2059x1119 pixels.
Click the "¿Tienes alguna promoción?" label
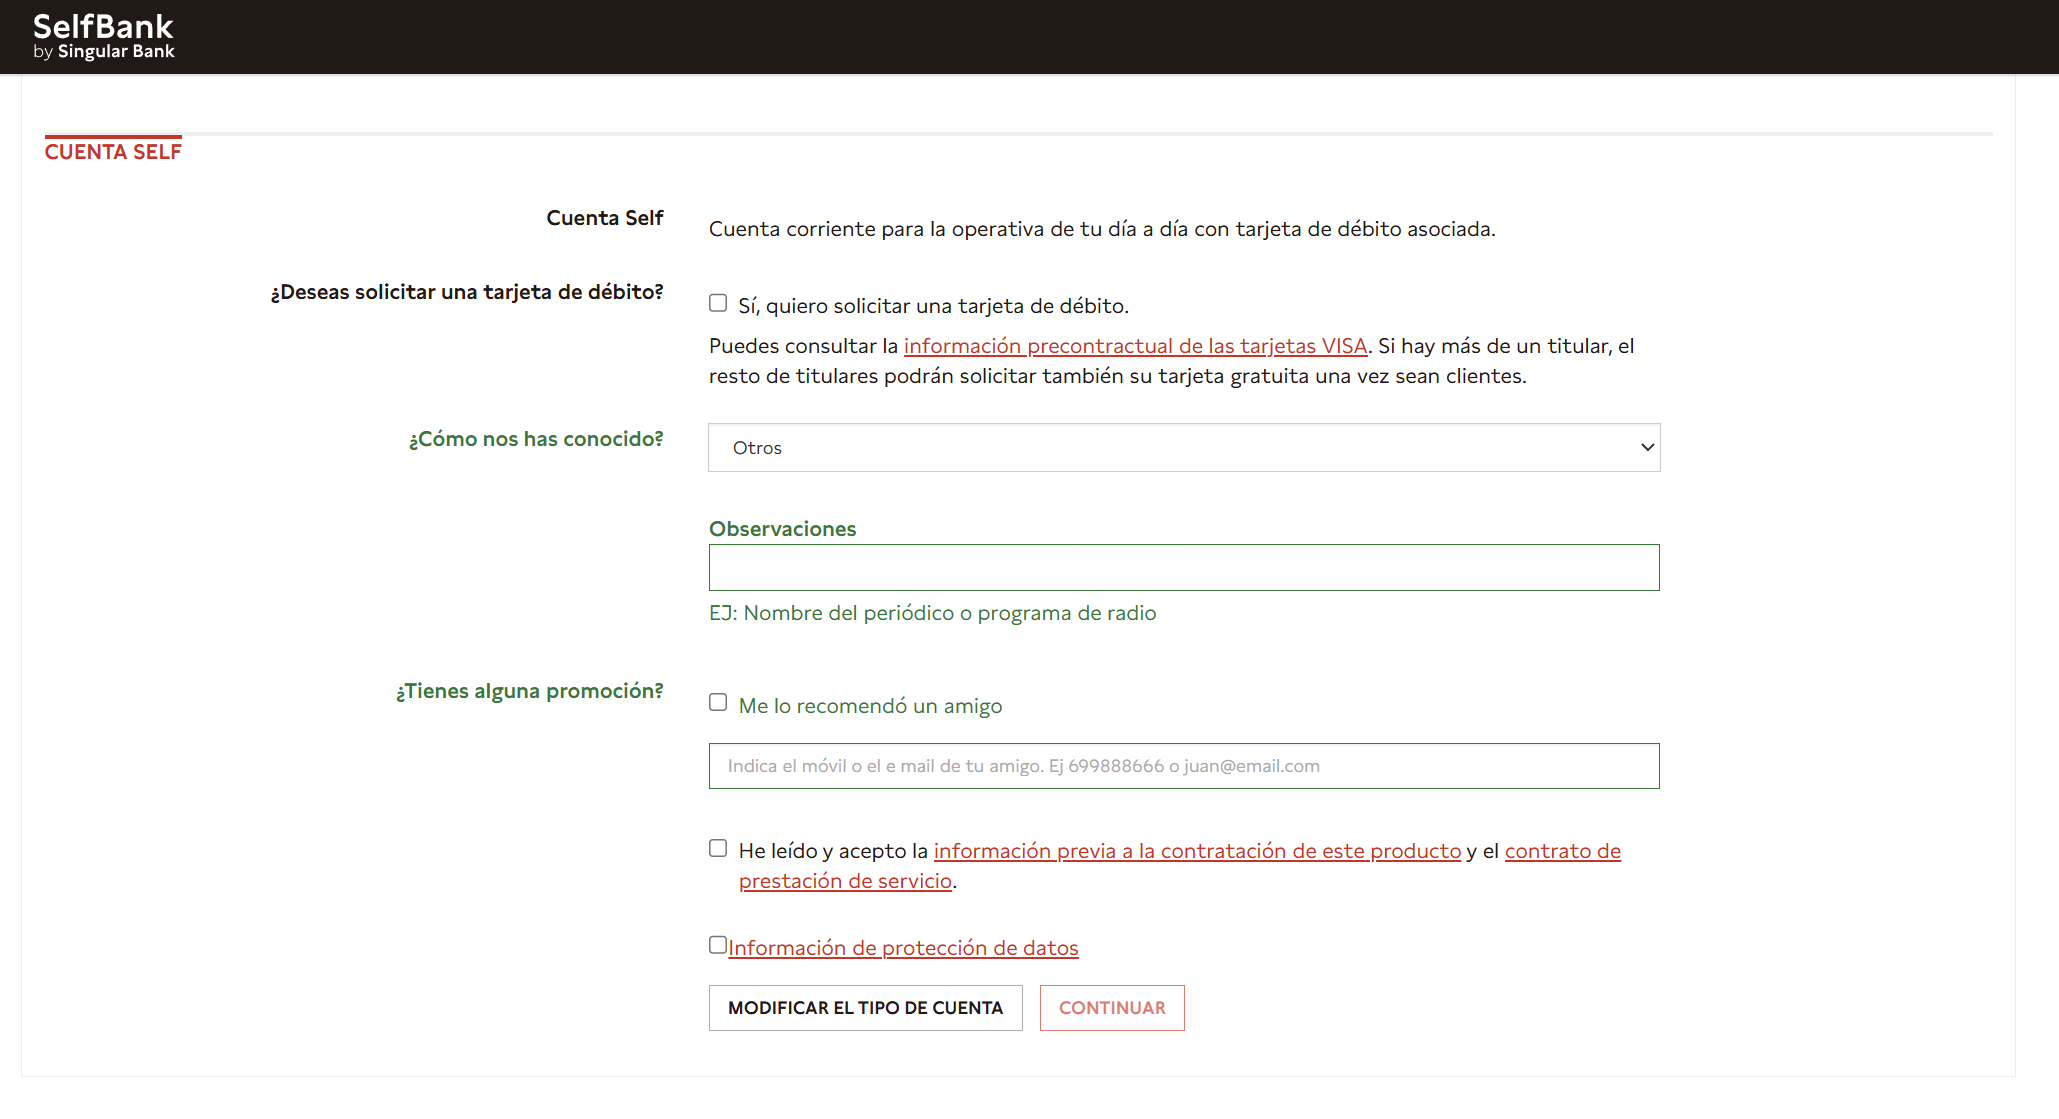point(529,691)
